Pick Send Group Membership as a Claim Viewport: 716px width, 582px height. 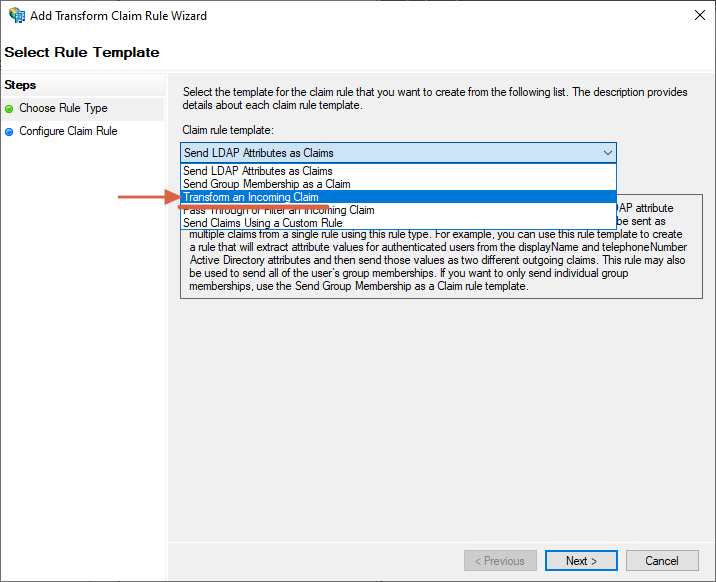[398, 184]
